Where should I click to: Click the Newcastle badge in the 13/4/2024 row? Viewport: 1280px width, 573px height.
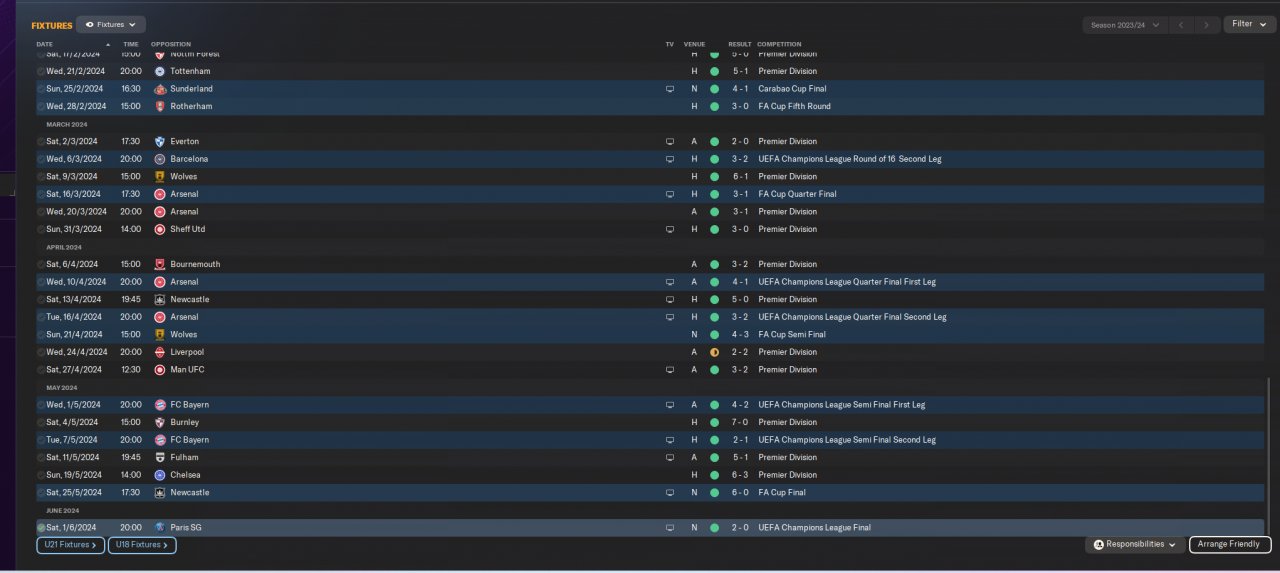[x=160, y=299]
